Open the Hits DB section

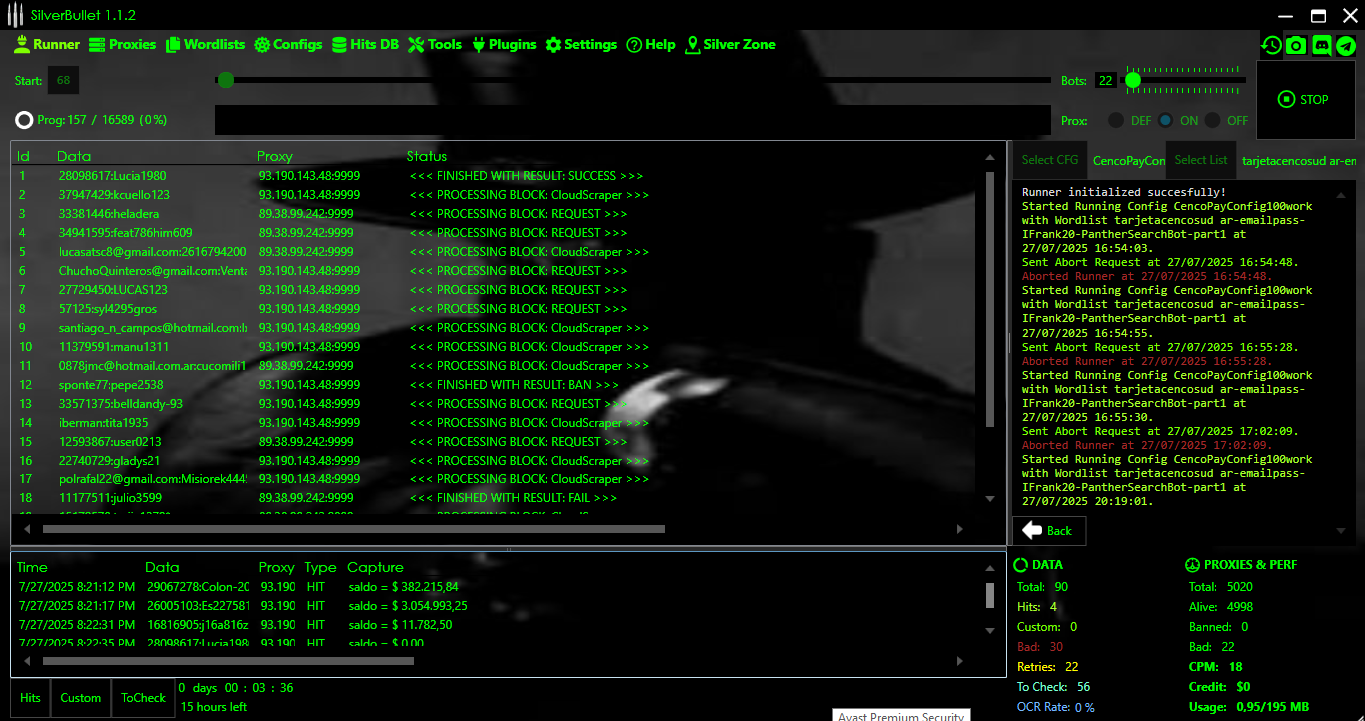tap(365, 44)
